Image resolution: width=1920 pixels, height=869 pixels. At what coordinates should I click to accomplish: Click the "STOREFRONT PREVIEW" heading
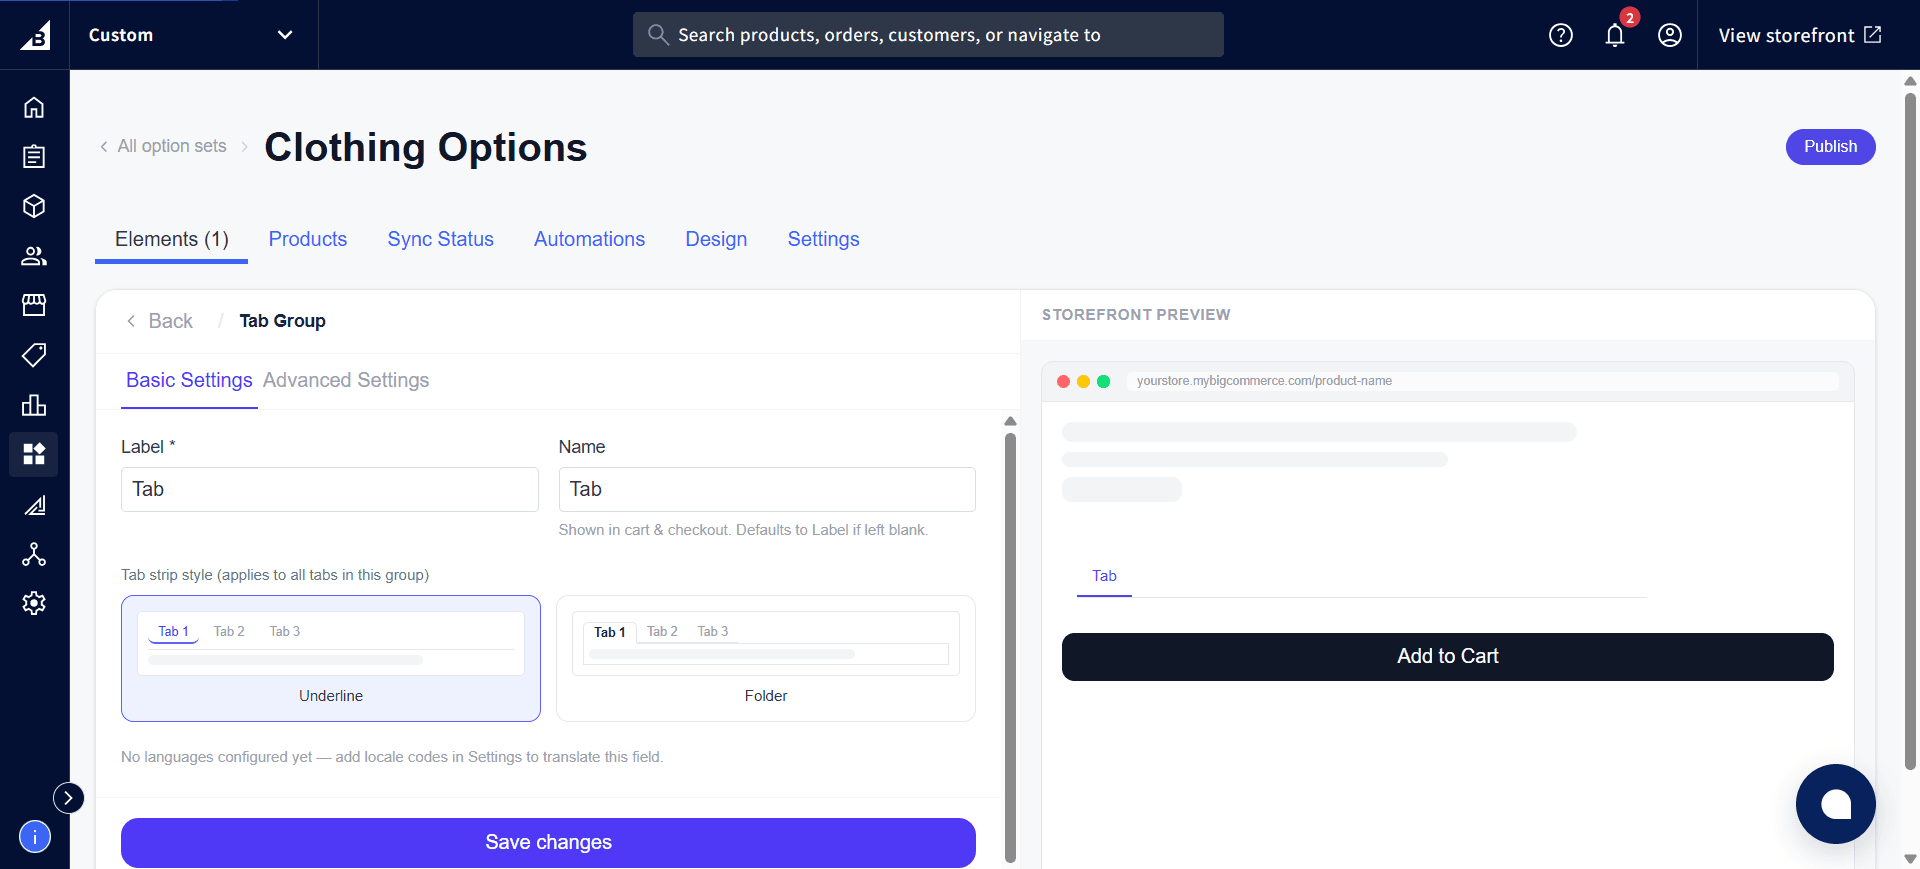coord(1136,315)
